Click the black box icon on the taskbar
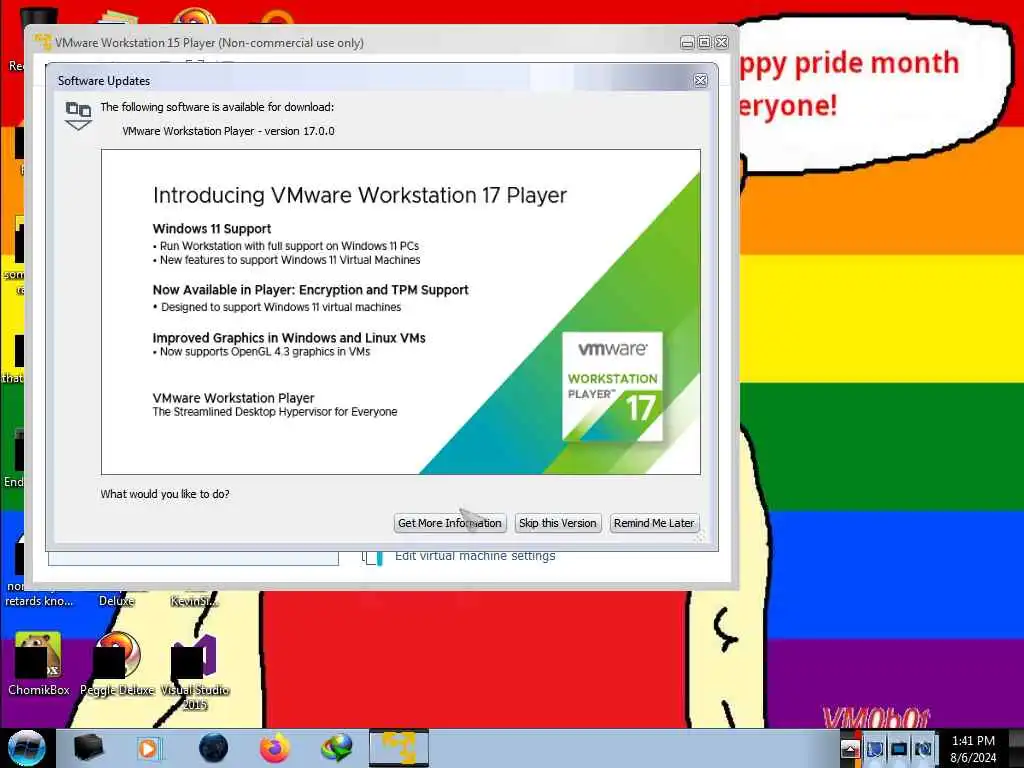 tap(89, 748)
